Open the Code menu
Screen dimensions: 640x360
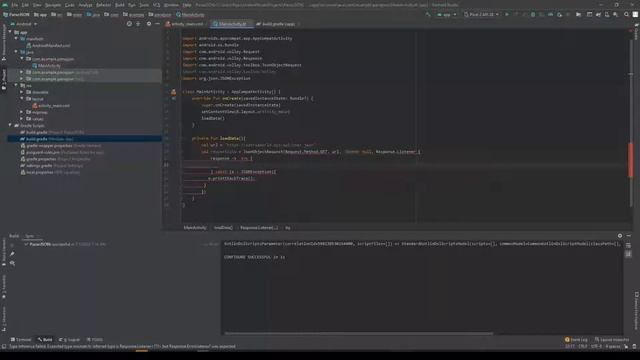[x=70, y=5]
